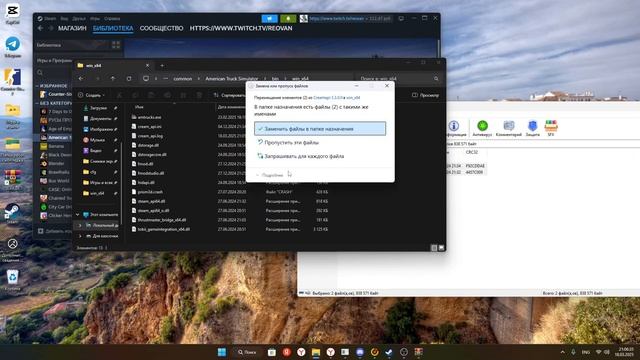Go back in the File Explorer window

81,78
